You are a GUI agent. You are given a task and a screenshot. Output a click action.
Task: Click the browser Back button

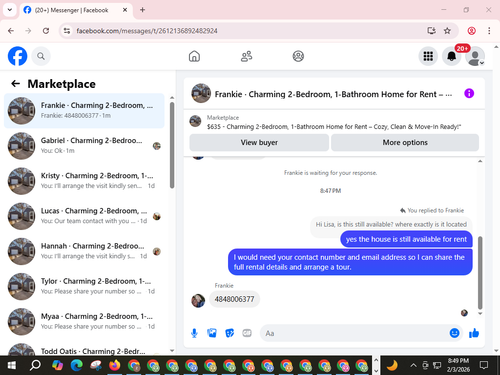[11, 31]
